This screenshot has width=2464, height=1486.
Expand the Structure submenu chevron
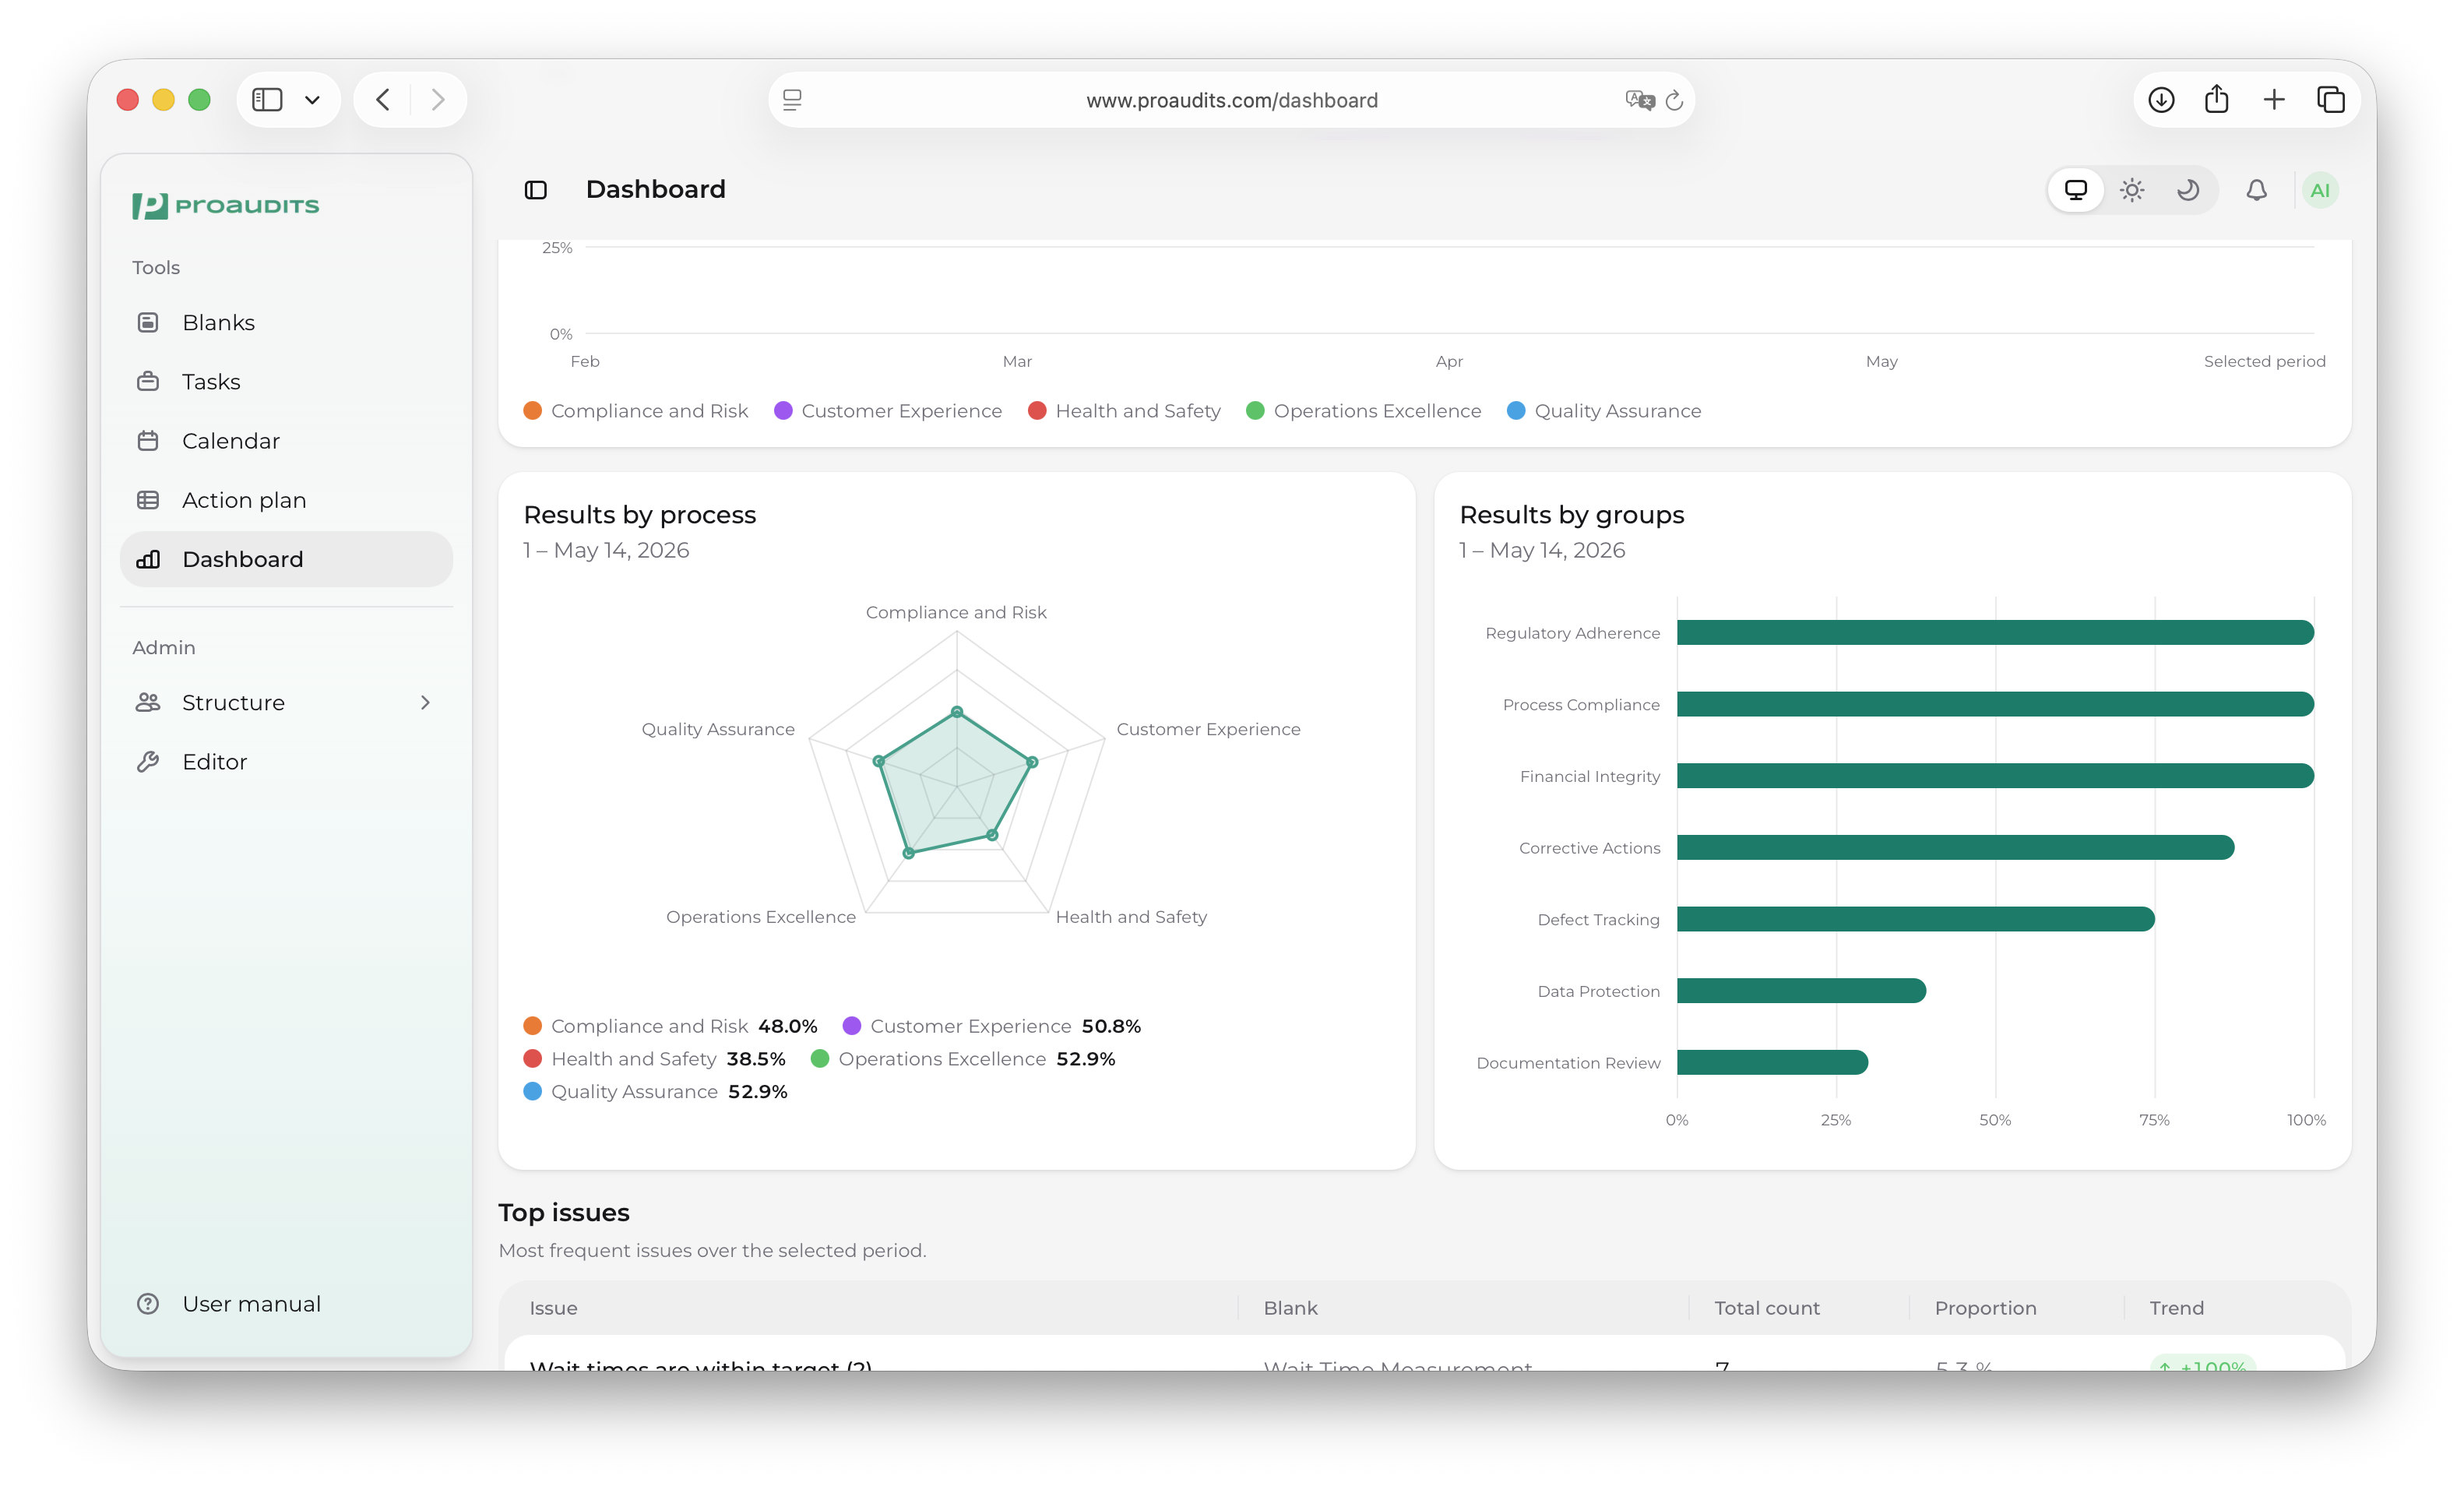point(425,703)
